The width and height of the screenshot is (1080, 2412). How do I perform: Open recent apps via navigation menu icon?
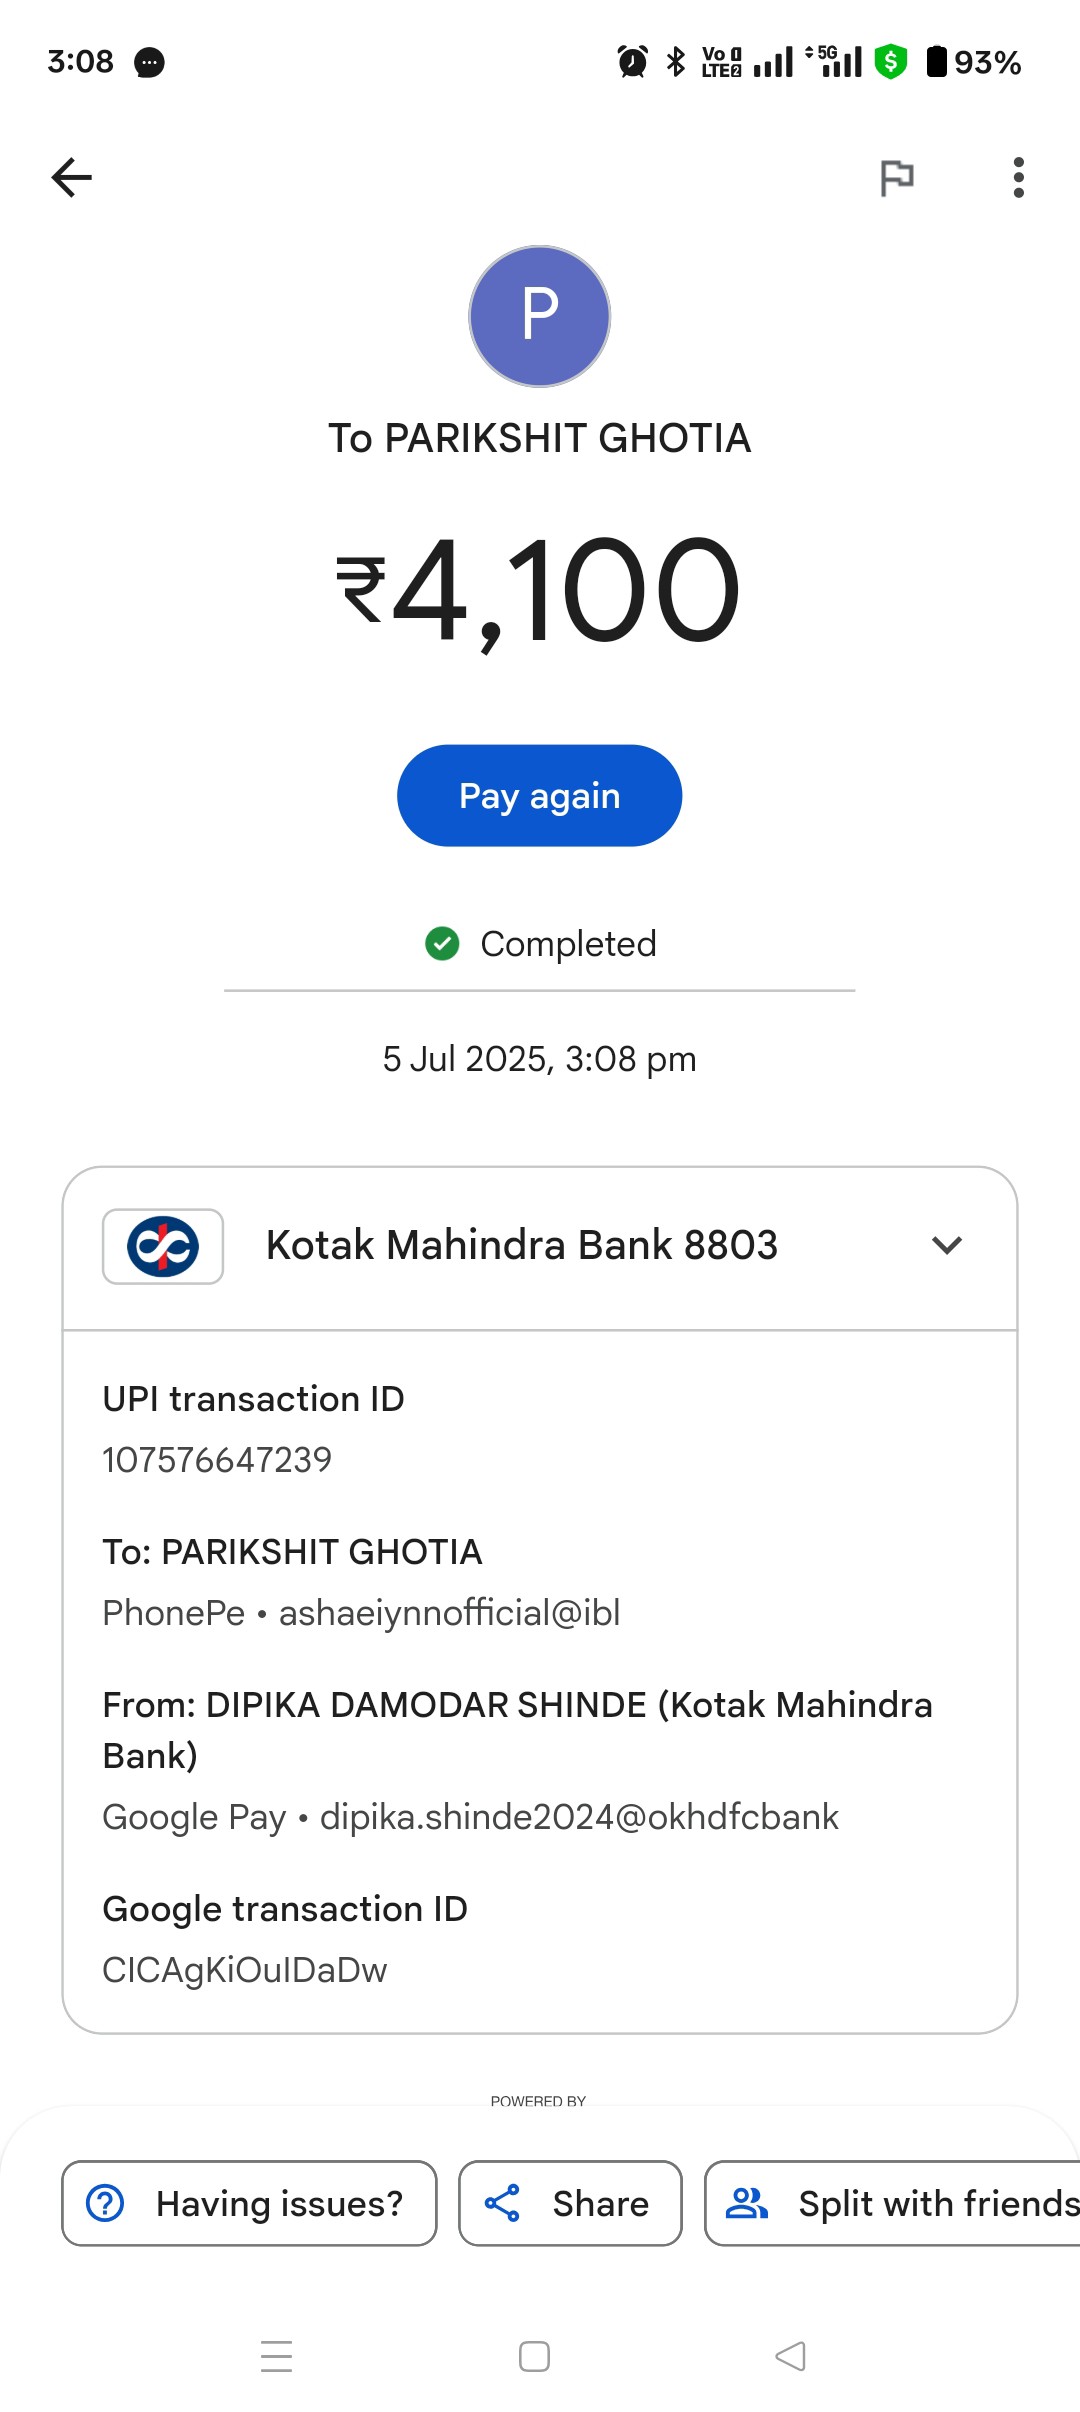[276, 2356]
